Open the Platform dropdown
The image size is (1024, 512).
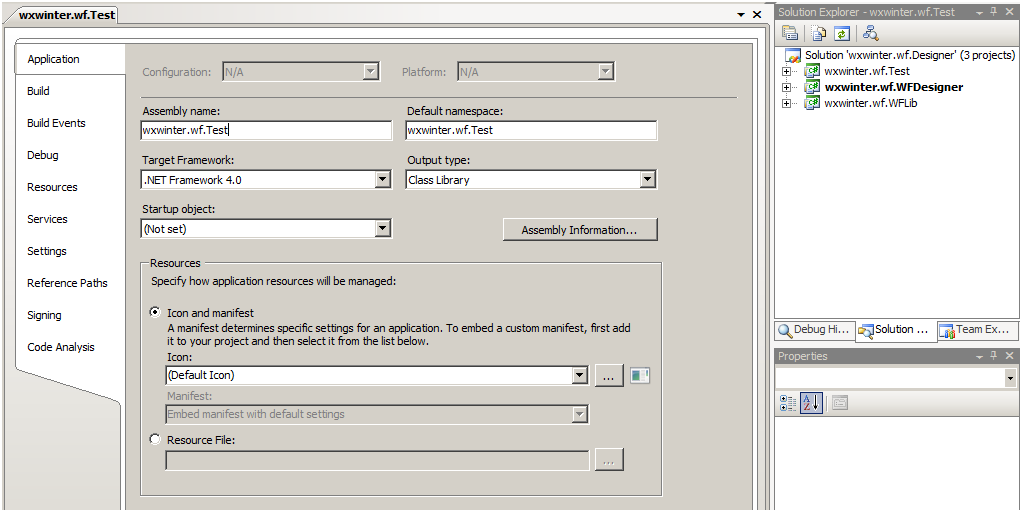click(605, 72)
